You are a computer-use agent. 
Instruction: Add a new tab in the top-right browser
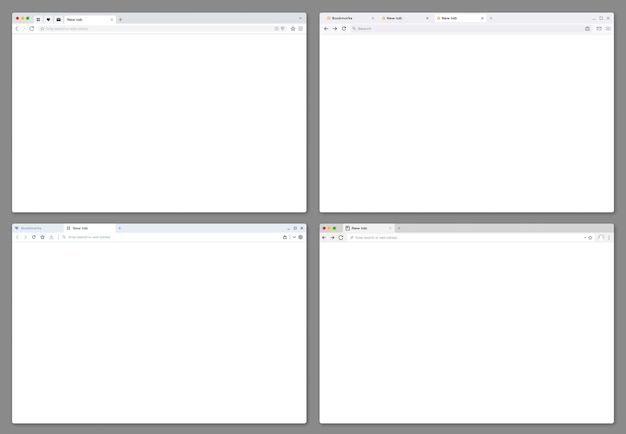(491, 18)
